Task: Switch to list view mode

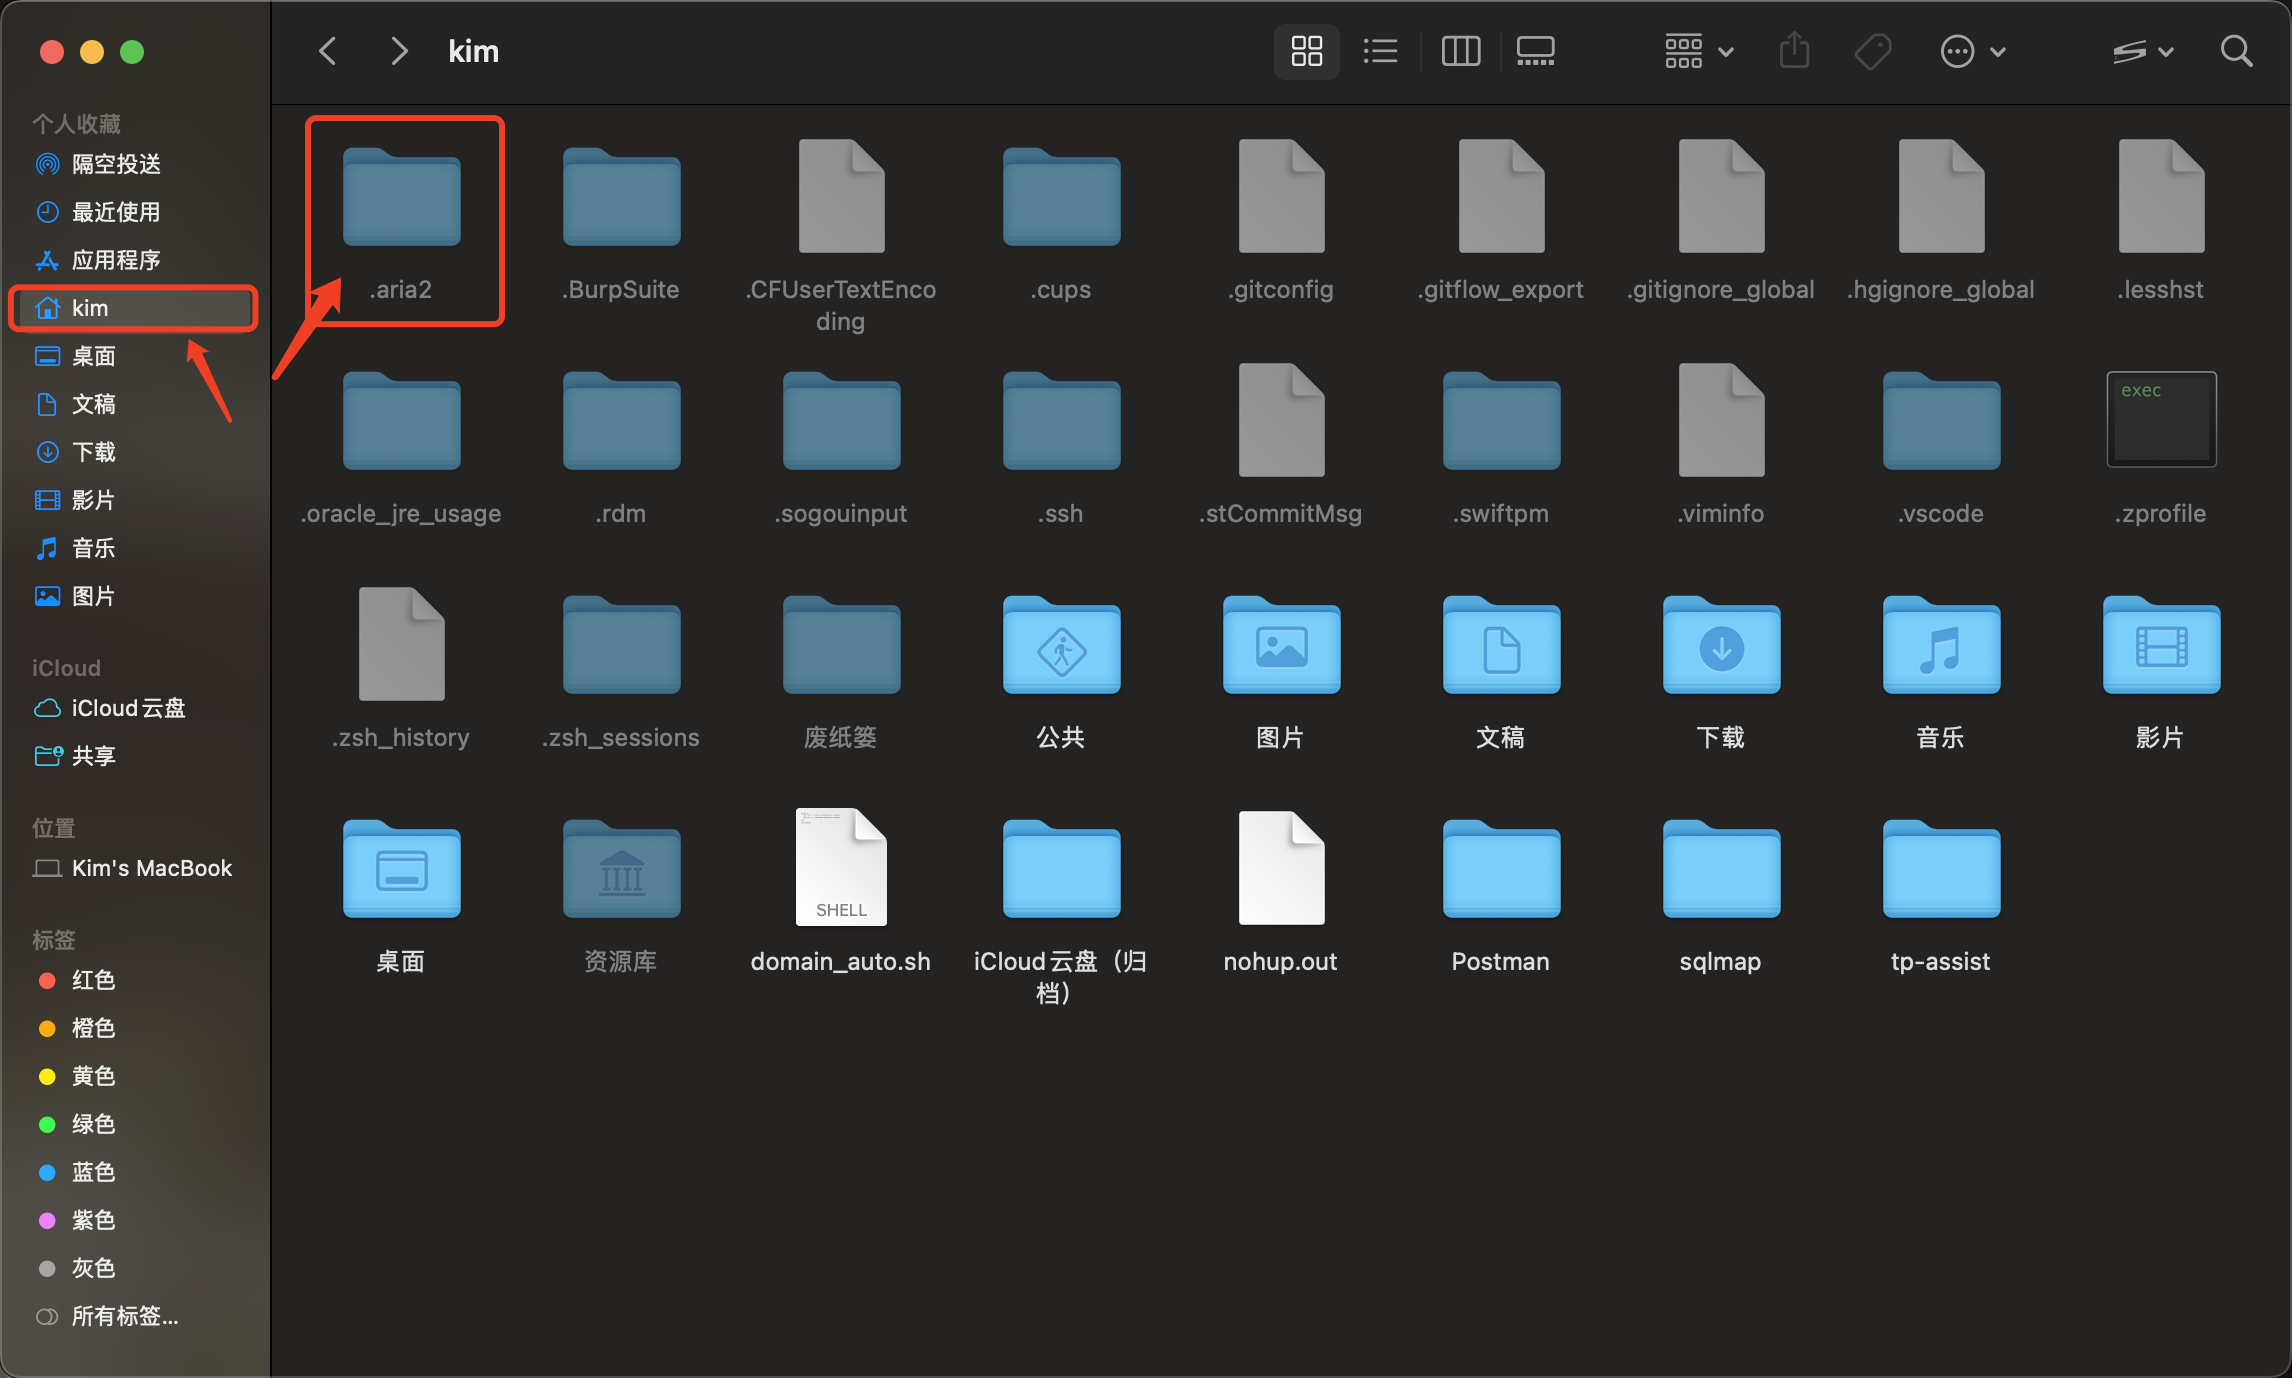Action: [1380, 51]
